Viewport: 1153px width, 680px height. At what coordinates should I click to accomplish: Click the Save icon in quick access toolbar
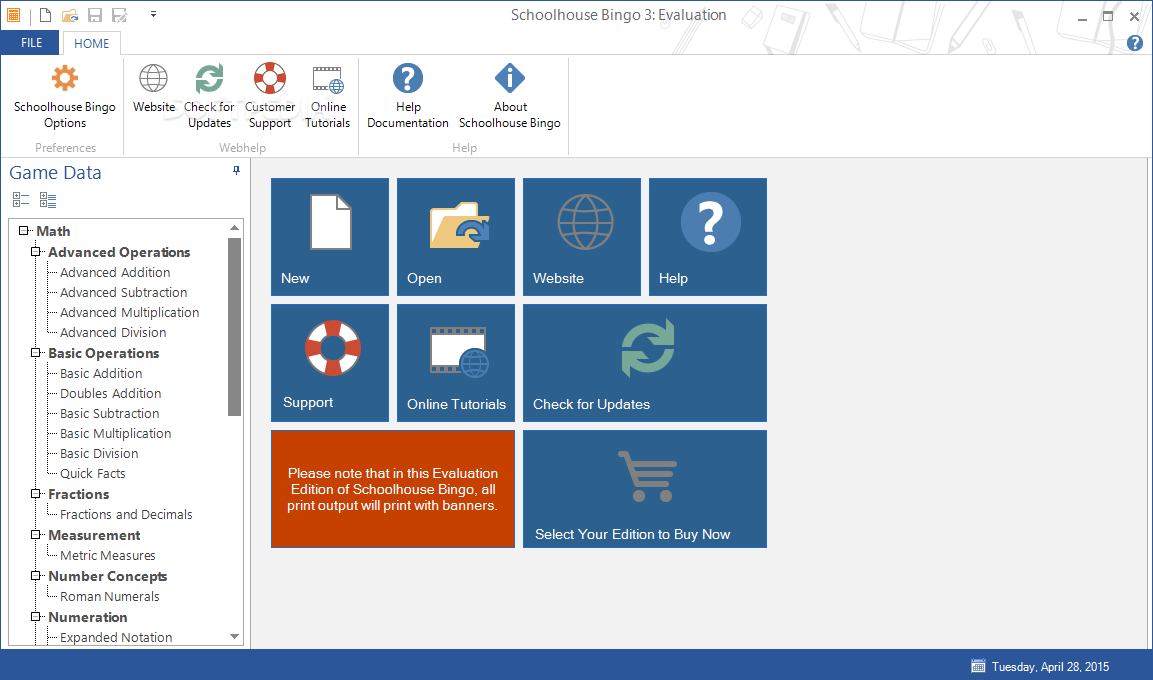95,15
